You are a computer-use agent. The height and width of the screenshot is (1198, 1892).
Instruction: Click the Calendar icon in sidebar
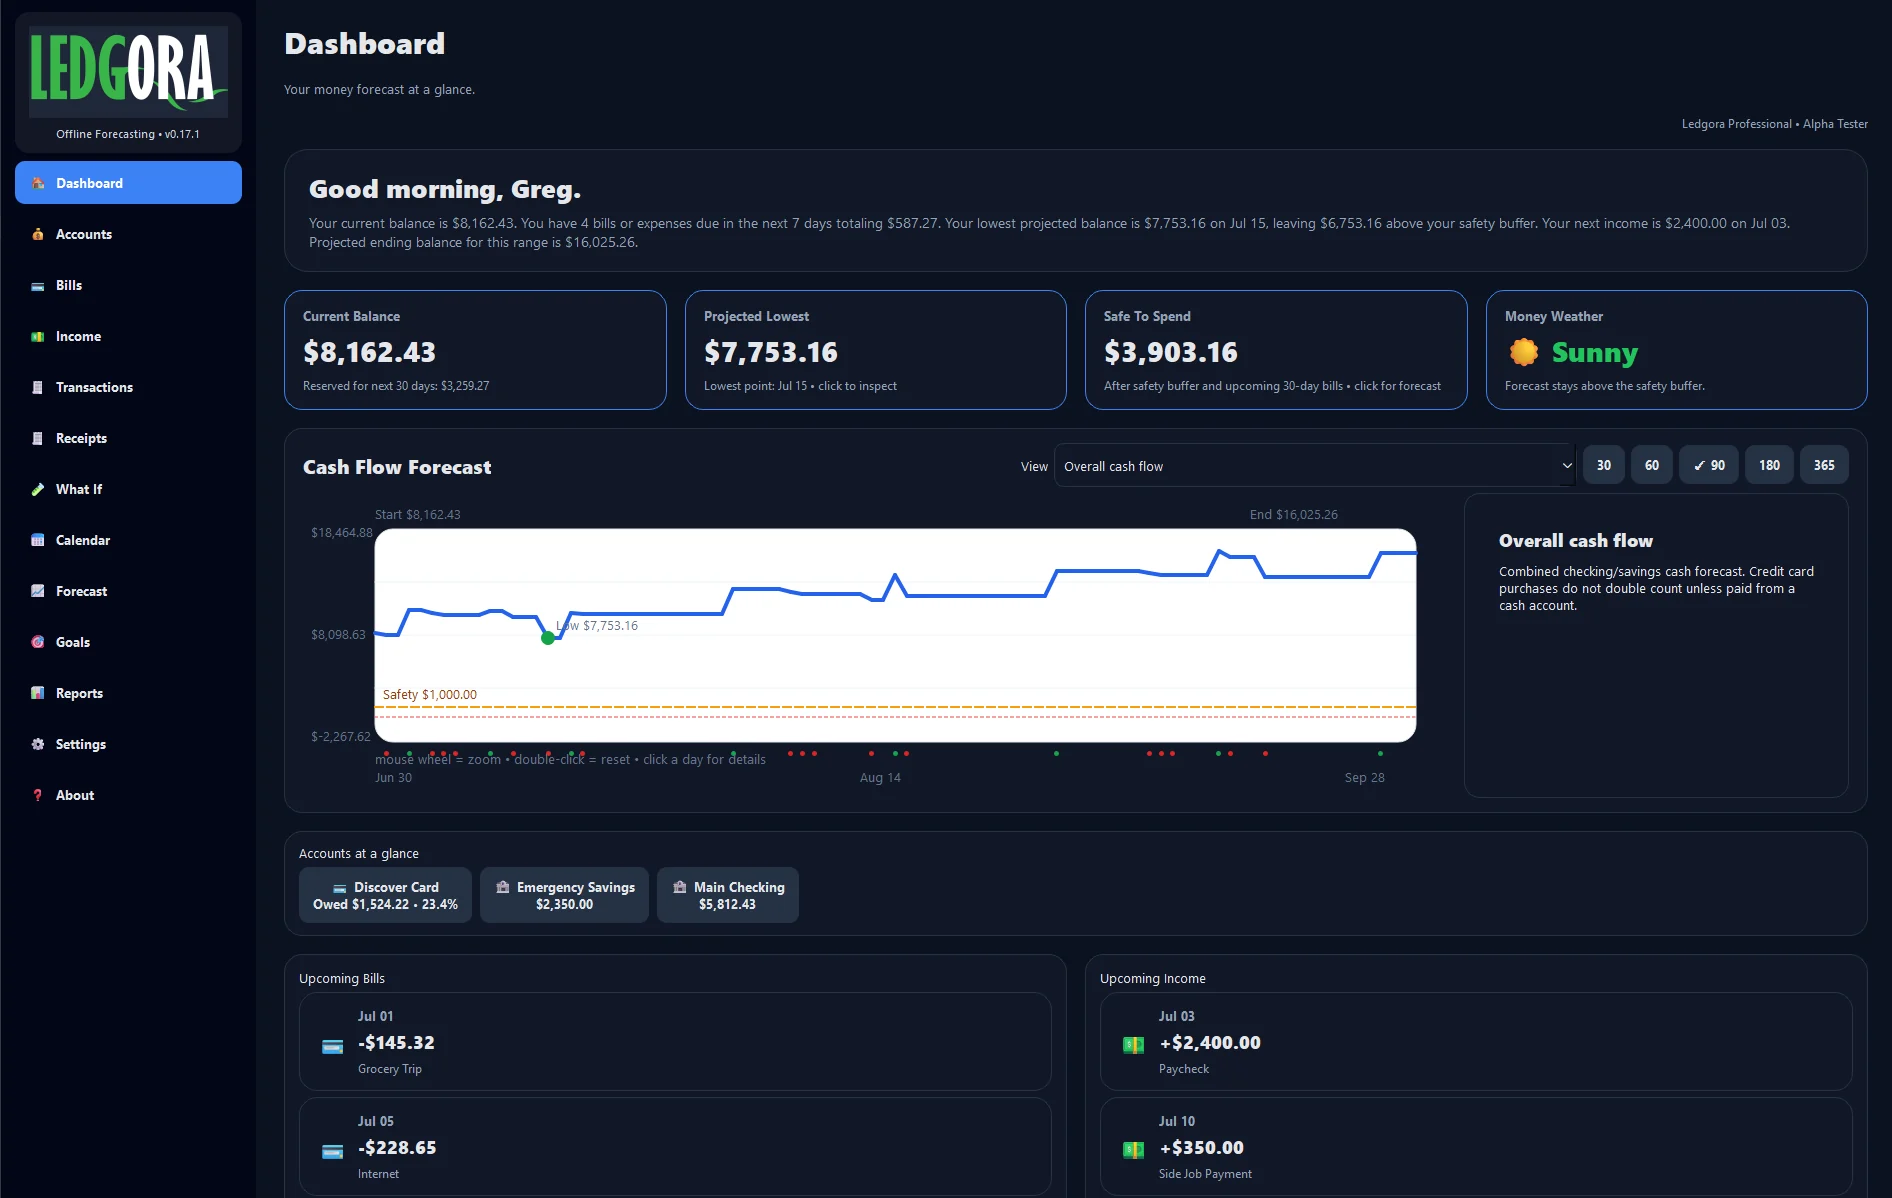pos(38,541)
